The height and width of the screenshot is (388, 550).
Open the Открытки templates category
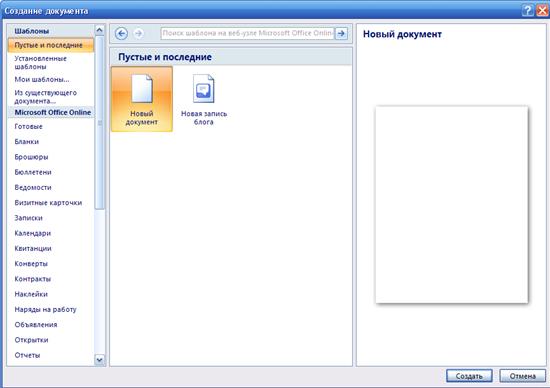point(31,340)
